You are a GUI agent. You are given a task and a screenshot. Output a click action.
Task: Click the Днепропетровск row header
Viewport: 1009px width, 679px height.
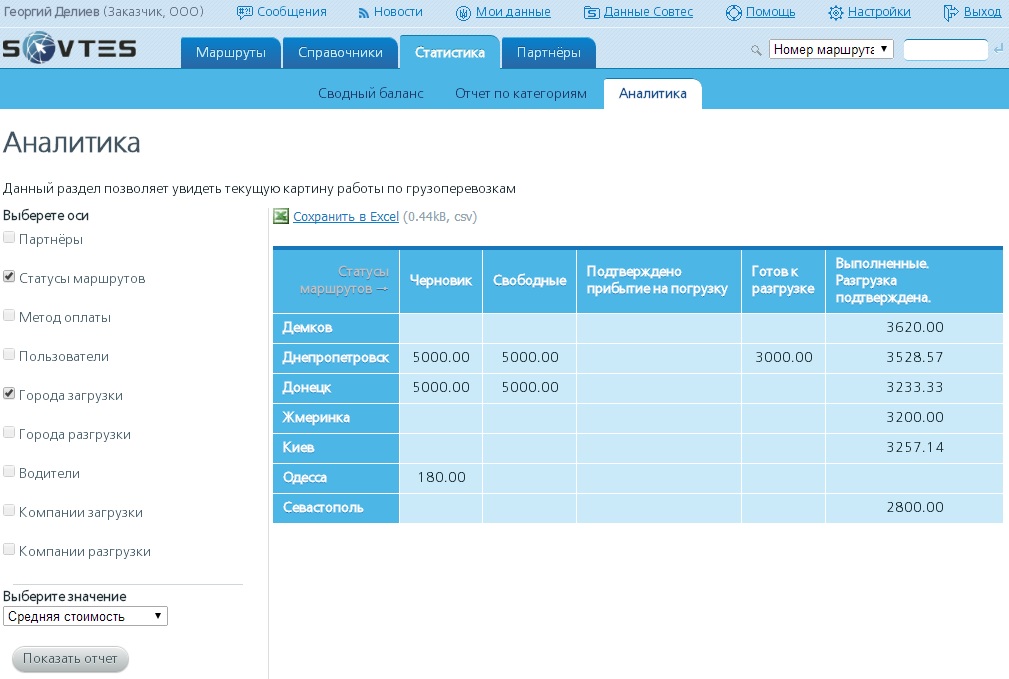tap(336, 358)
